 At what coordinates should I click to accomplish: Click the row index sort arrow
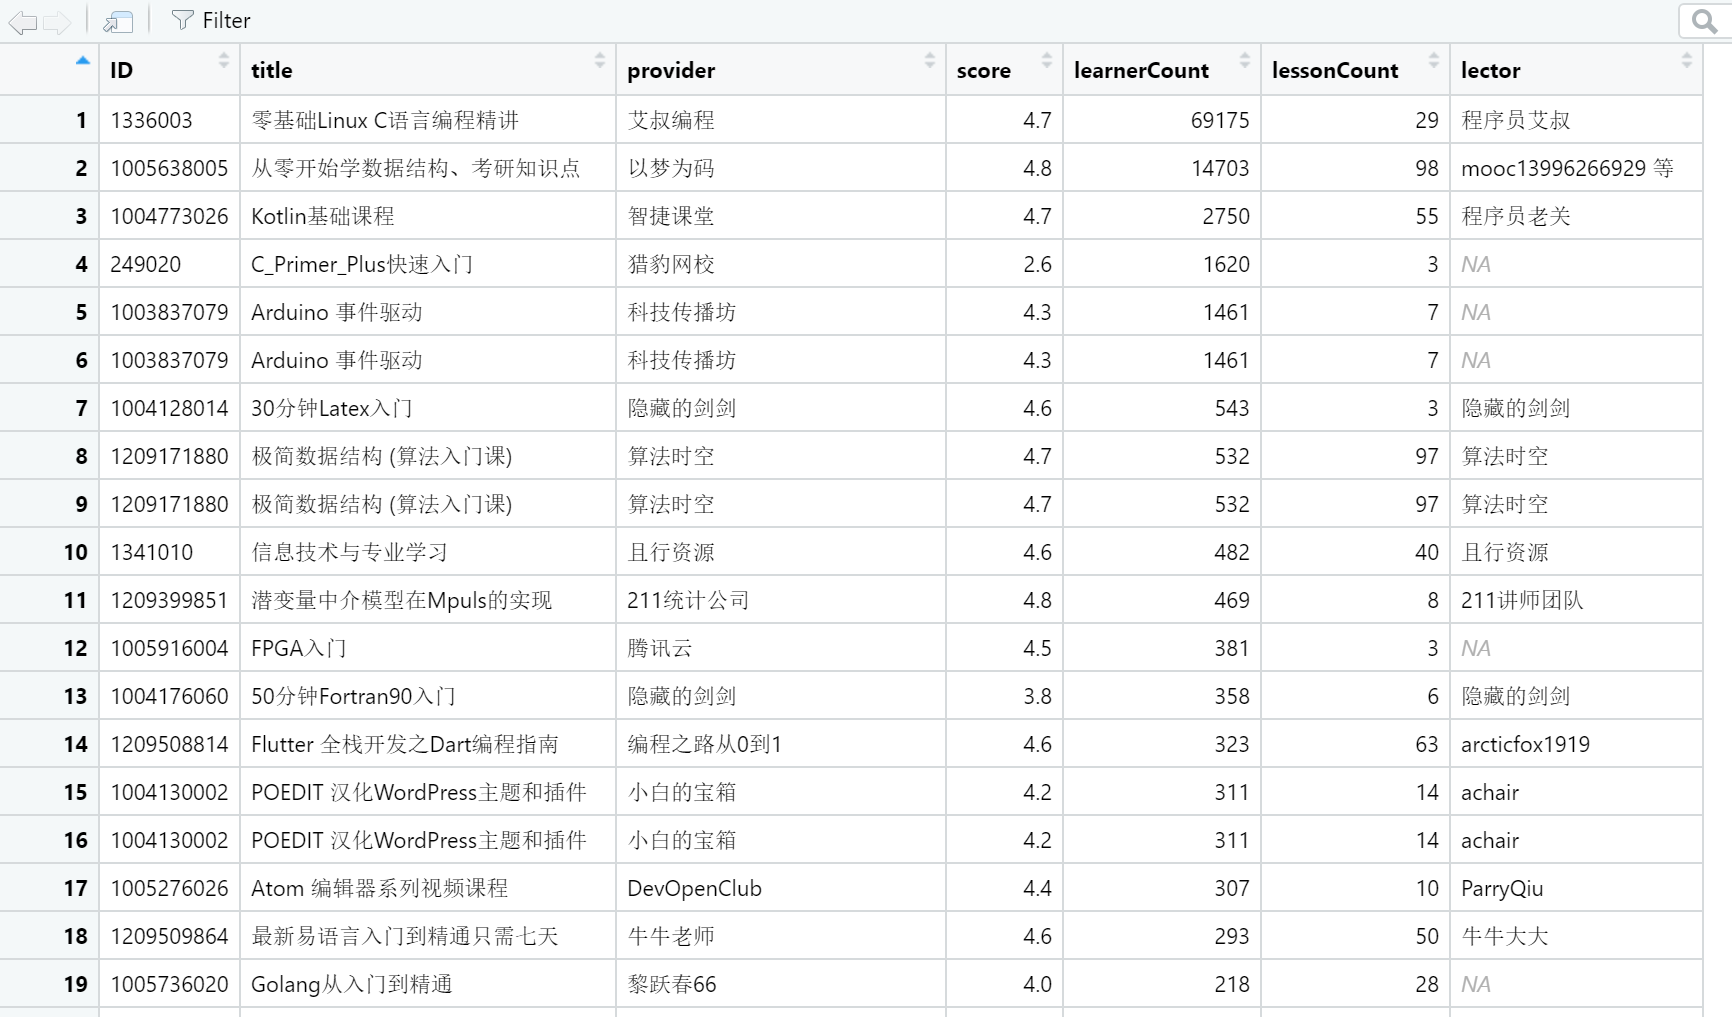tap(82, 61)
